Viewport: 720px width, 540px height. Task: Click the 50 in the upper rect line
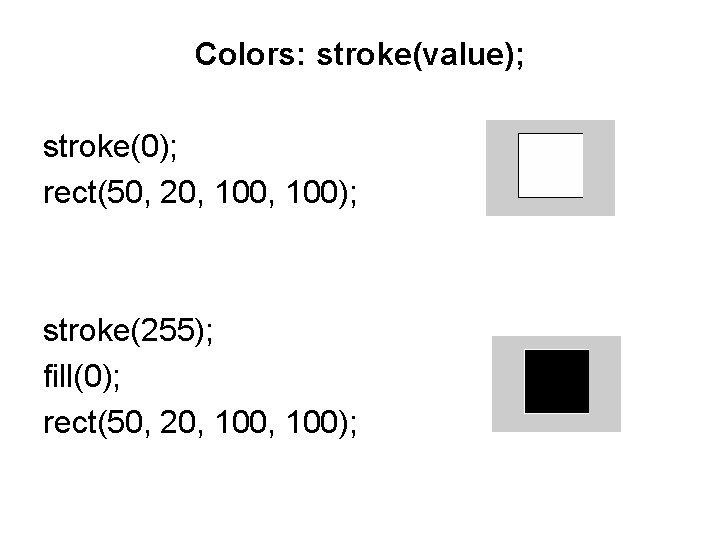tap(124, 192)
